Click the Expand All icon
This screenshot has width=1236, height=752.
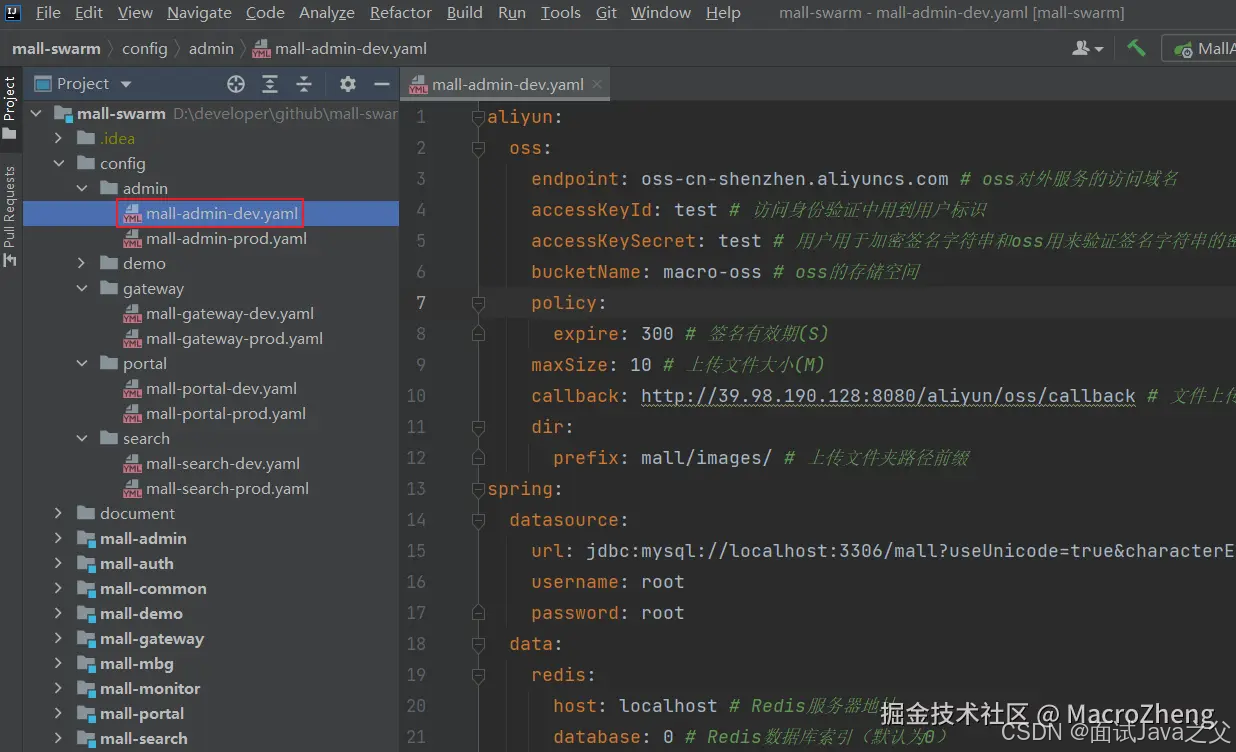point(270,84)
